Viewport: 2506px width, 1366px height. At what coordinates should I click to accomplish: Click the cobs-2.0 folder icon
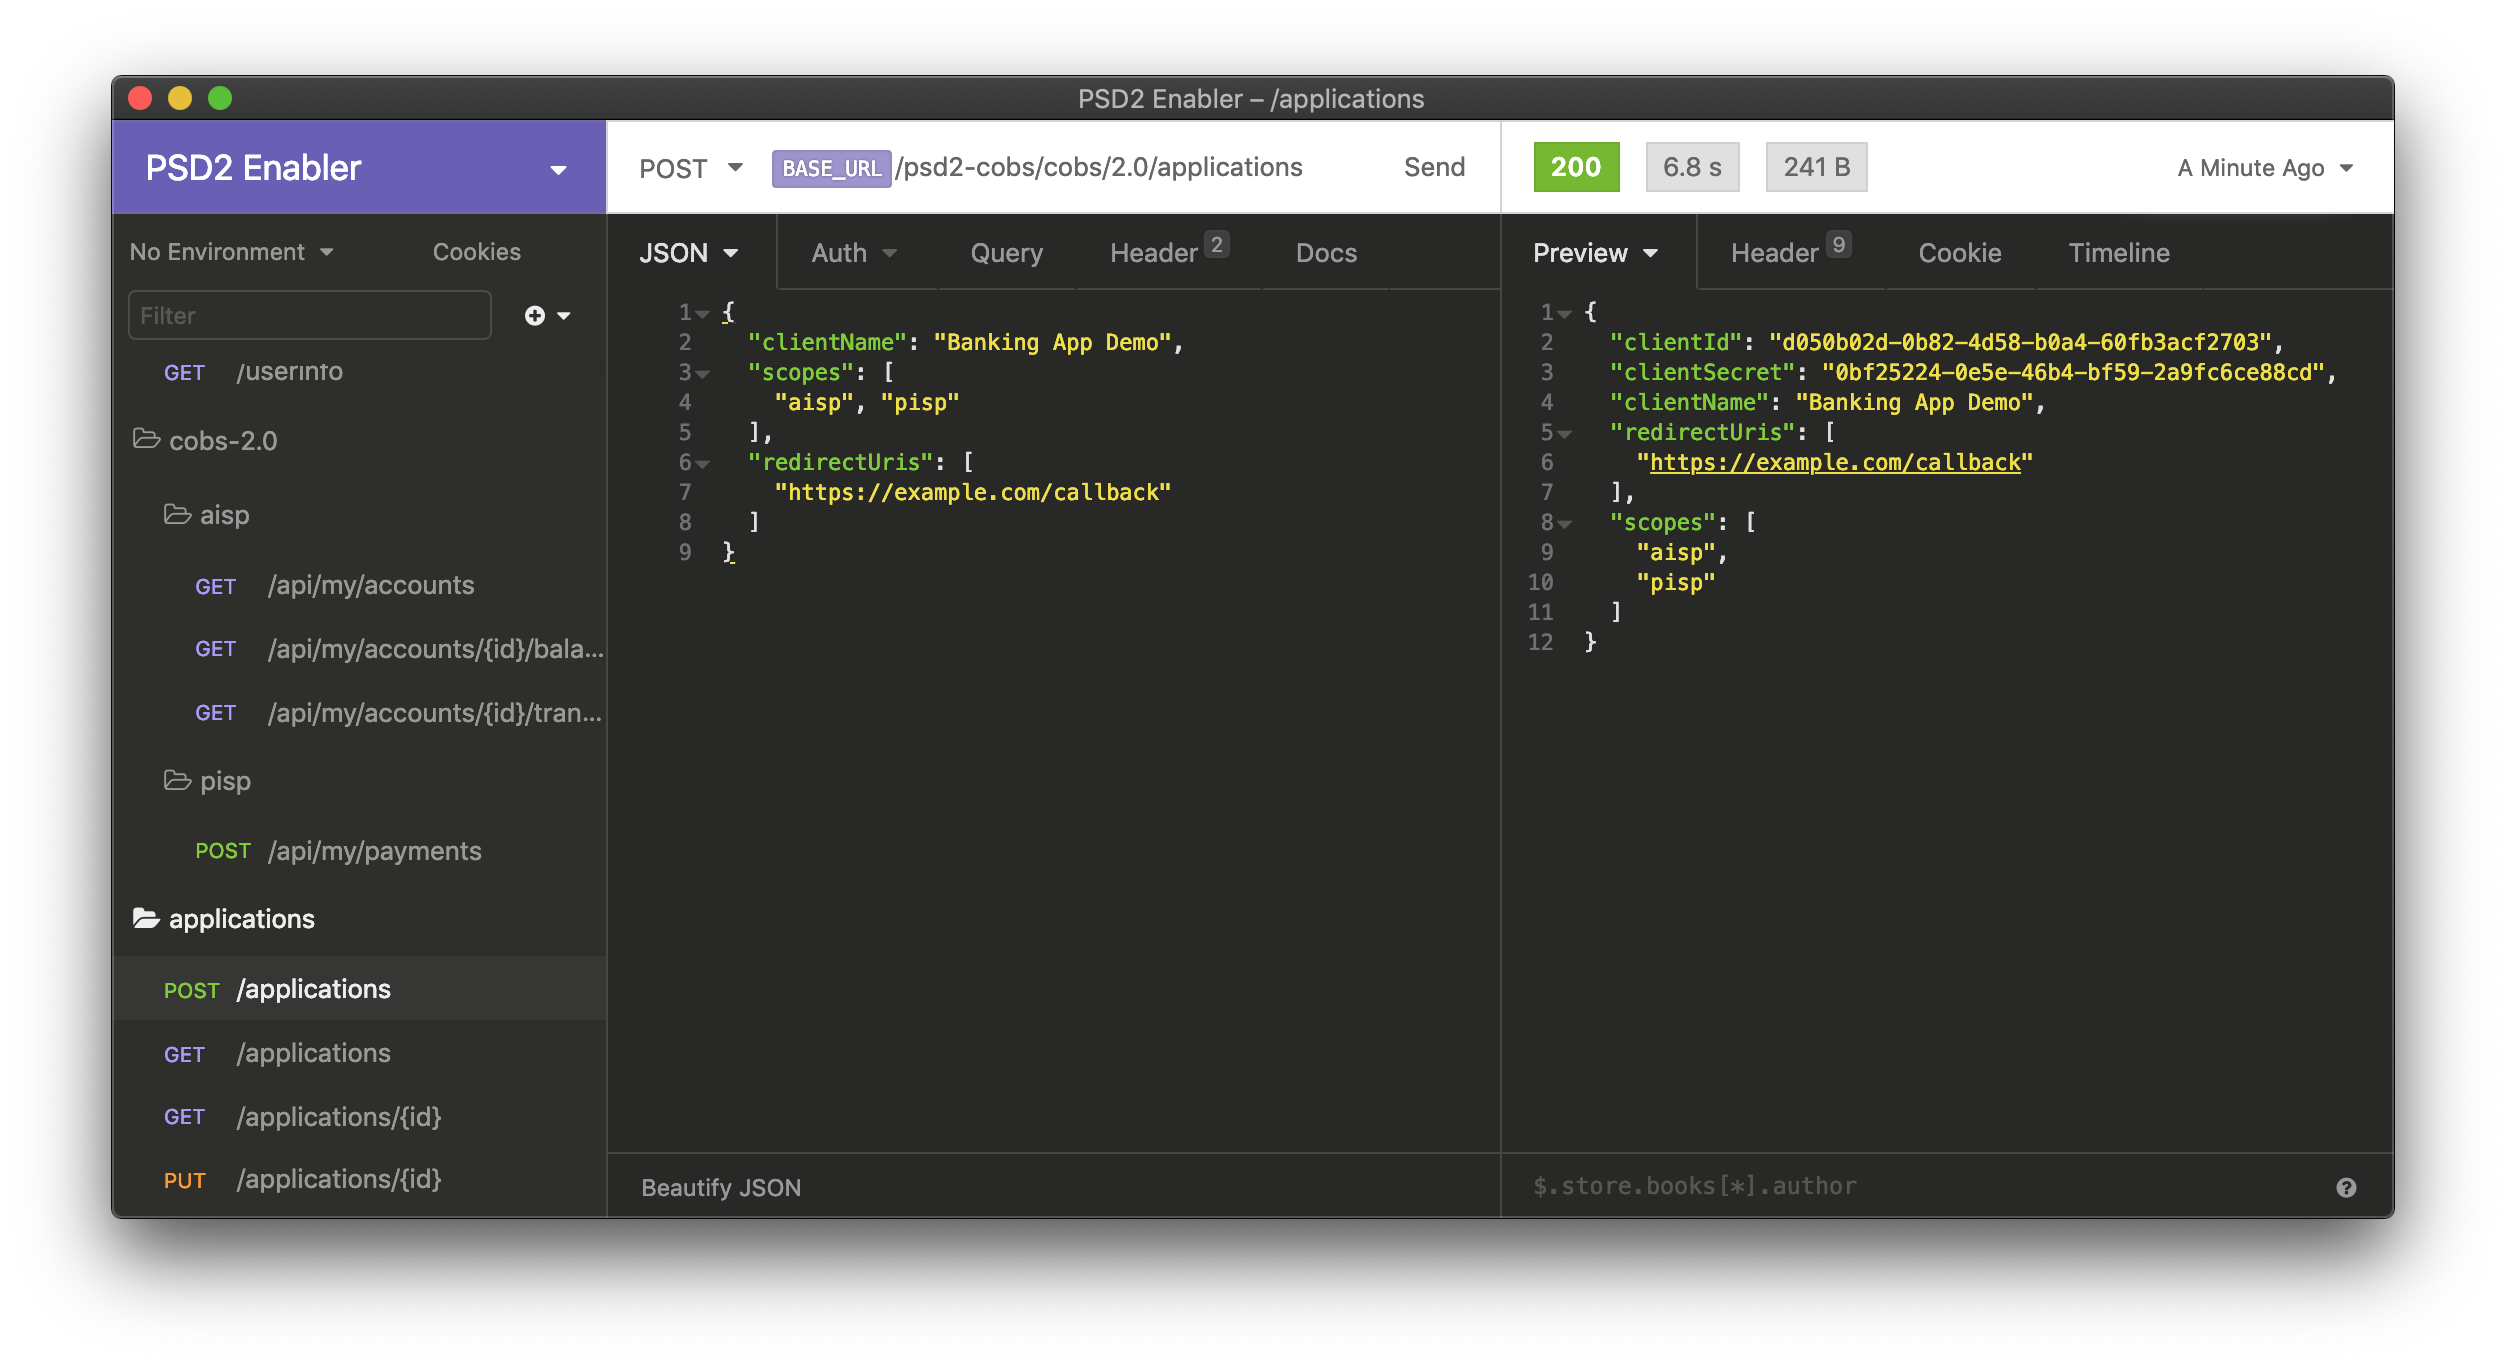[x=147, y=439]
